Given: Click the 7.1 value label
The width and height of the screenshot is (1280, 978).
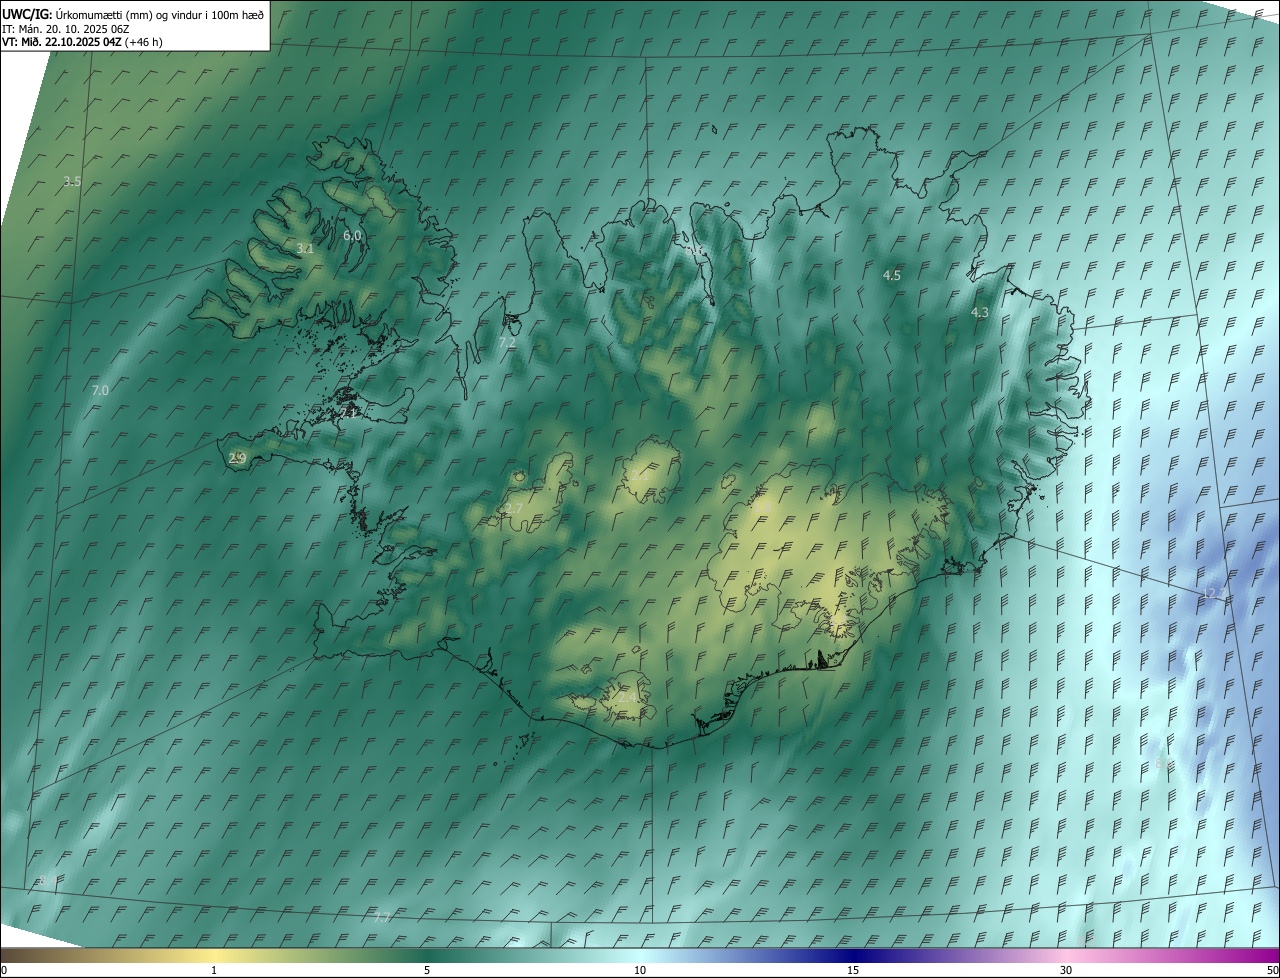Looking at the screenshot, I should pyautogui.click(x=348, y=412).
